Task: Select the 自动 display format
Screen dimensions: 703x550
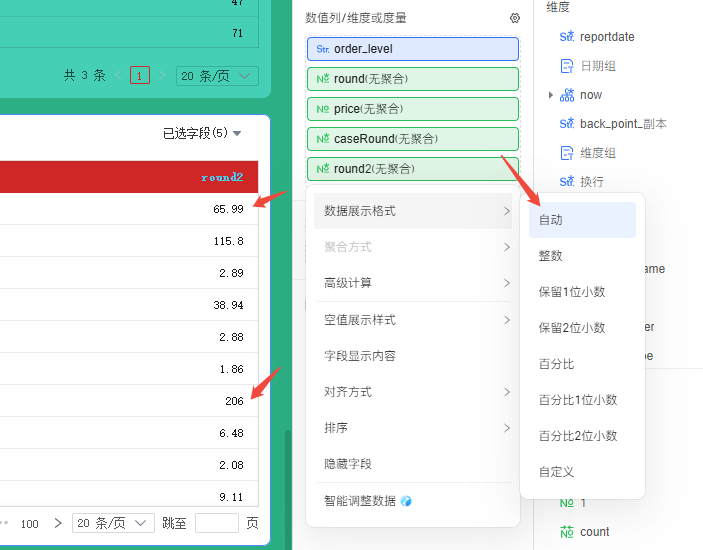Action: click(x=582, y=220)
